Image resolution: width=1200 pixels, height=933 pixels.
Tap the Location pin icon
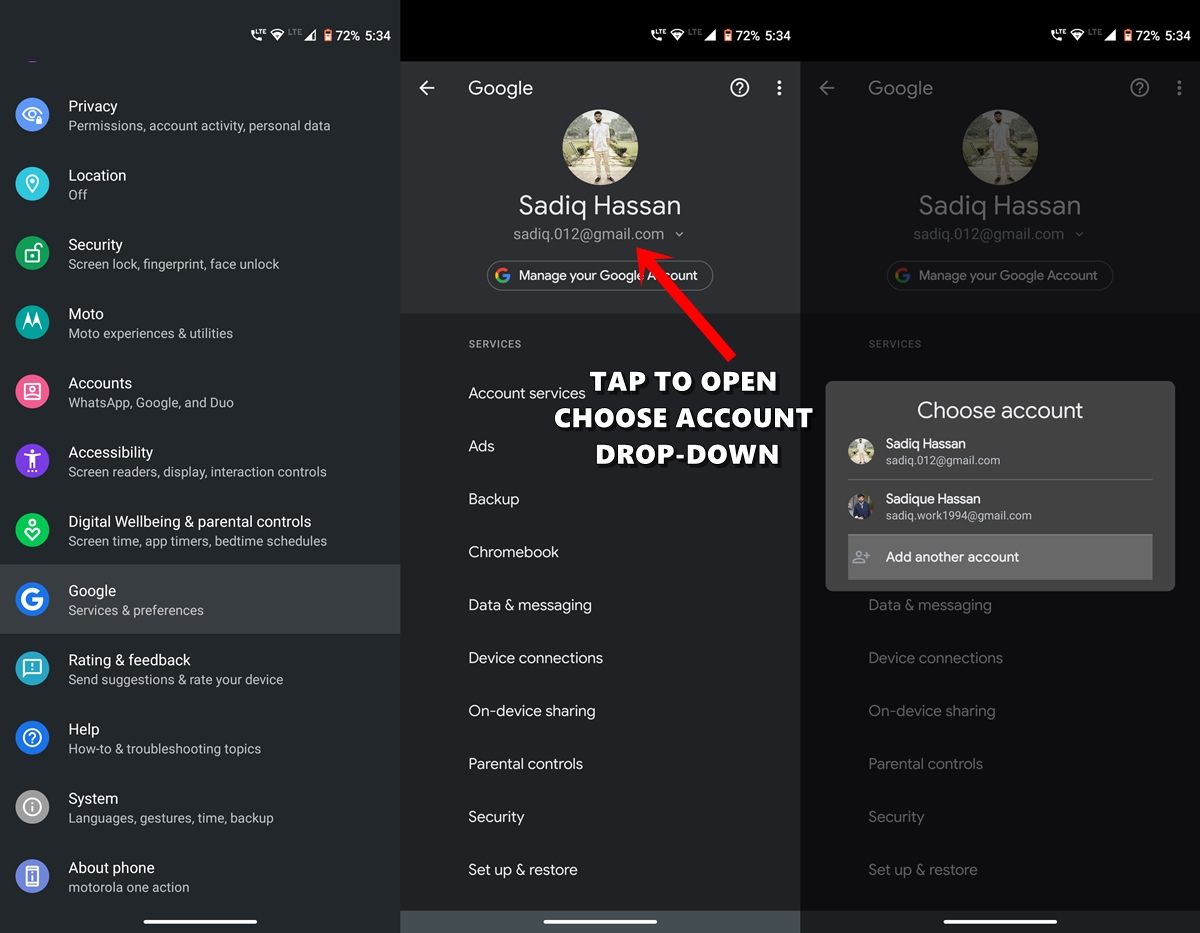[32, 184]
